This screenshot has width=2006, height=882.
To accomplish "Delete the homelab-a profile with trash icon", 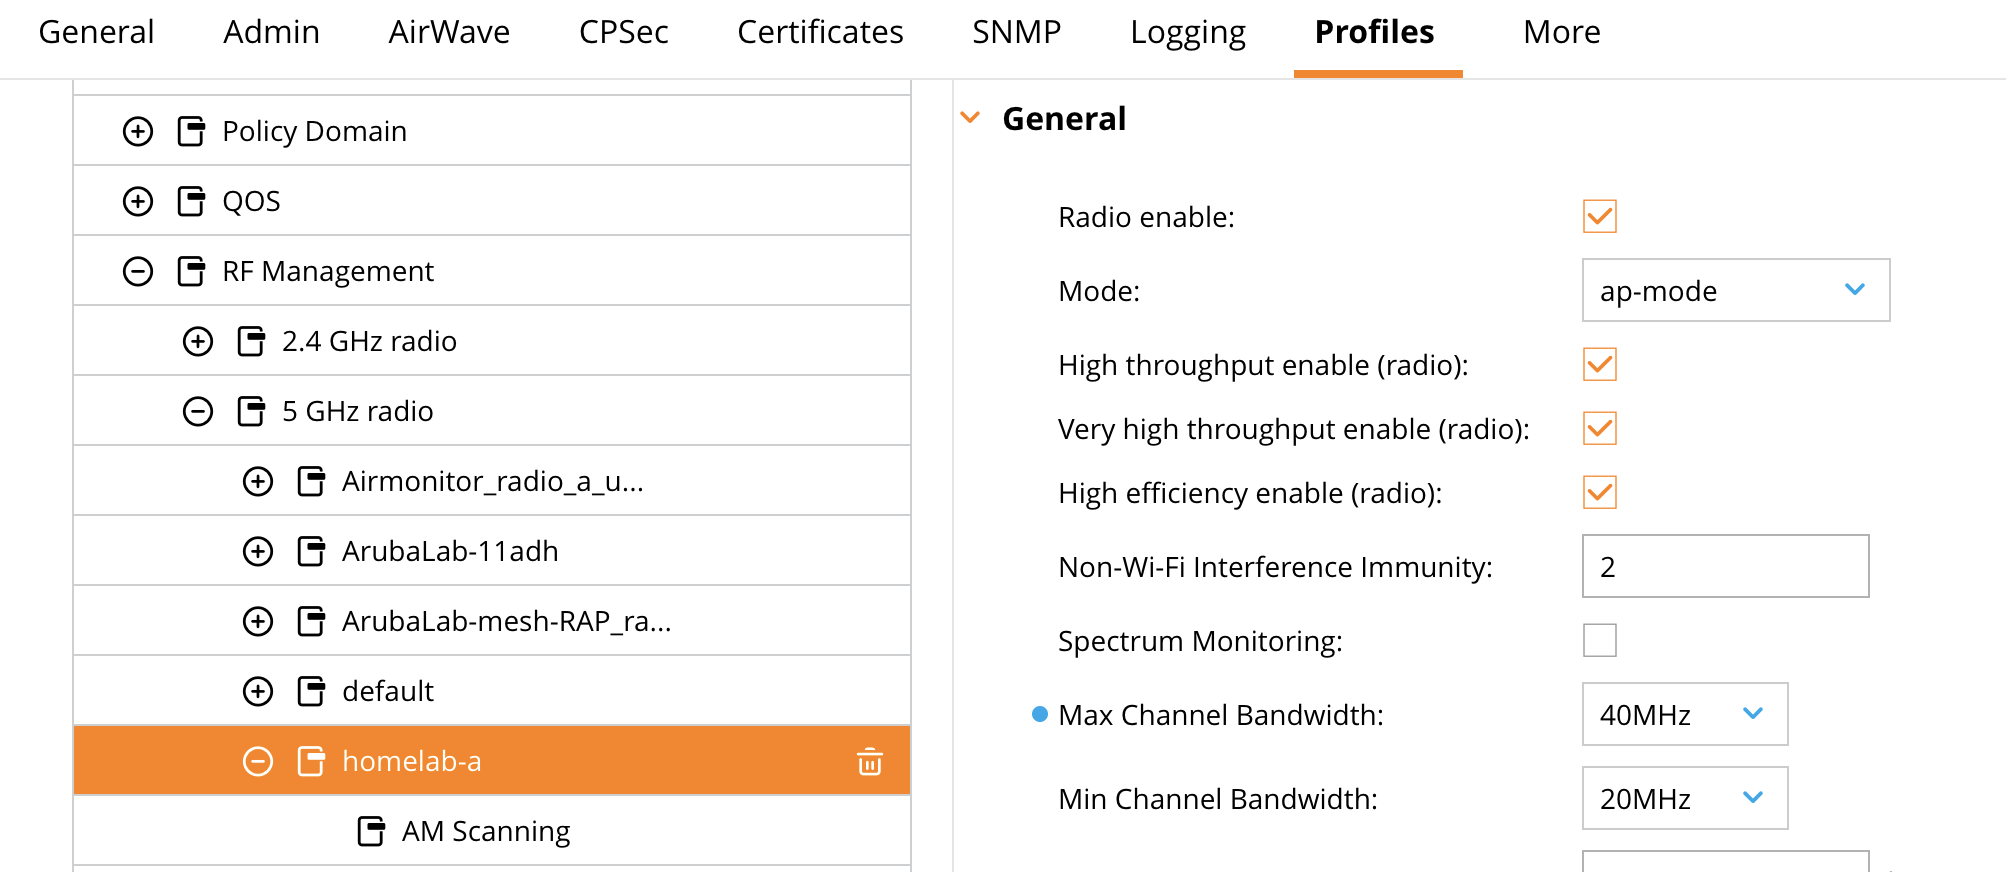I will click(869, 762).
